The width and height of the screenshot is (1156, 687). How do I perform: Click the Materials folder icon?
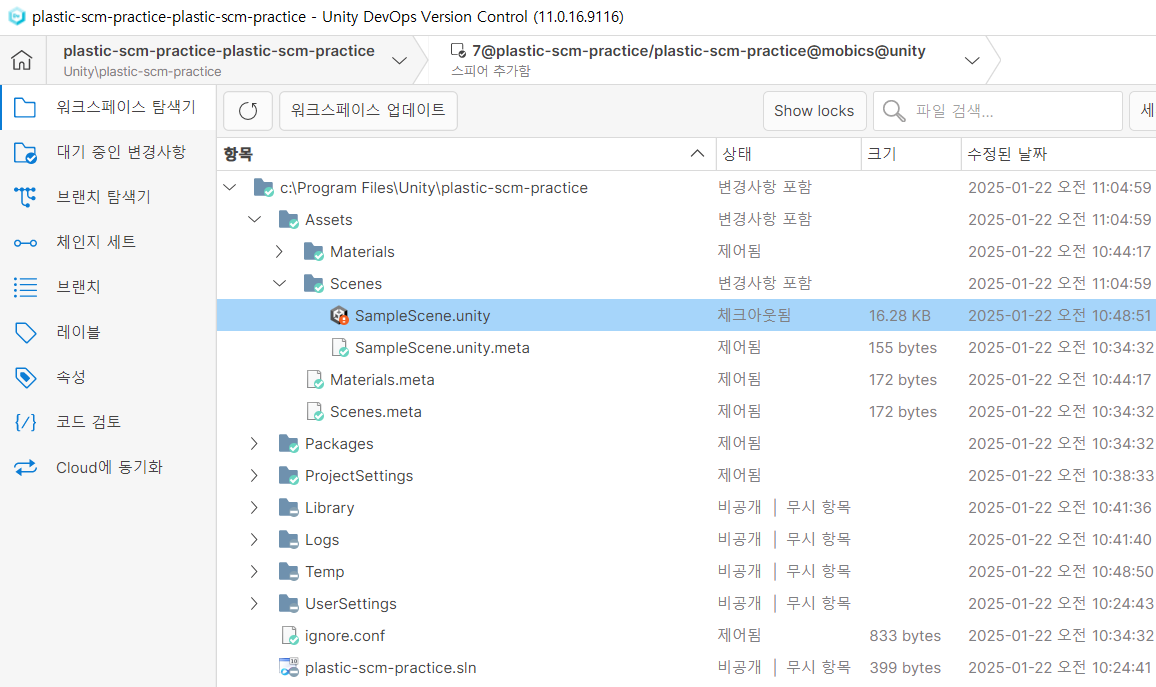314,252
